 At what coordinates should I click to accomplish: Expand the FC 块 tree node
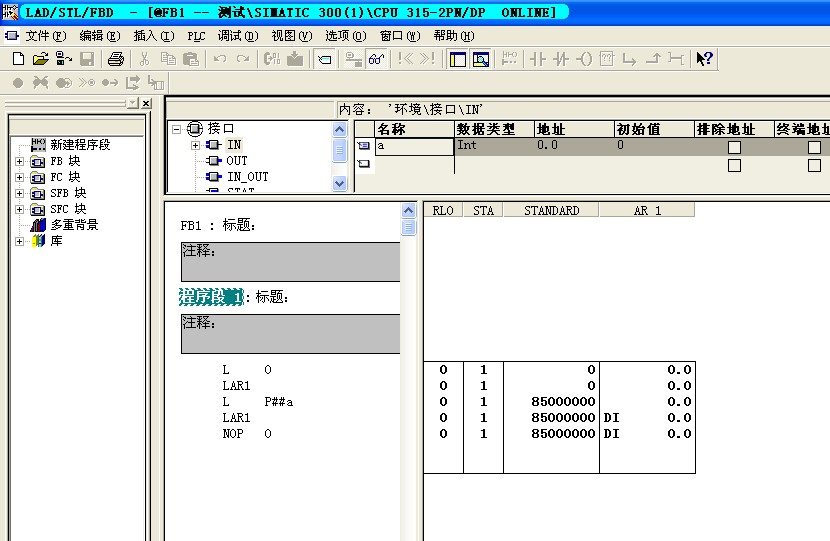coord(20,177)
